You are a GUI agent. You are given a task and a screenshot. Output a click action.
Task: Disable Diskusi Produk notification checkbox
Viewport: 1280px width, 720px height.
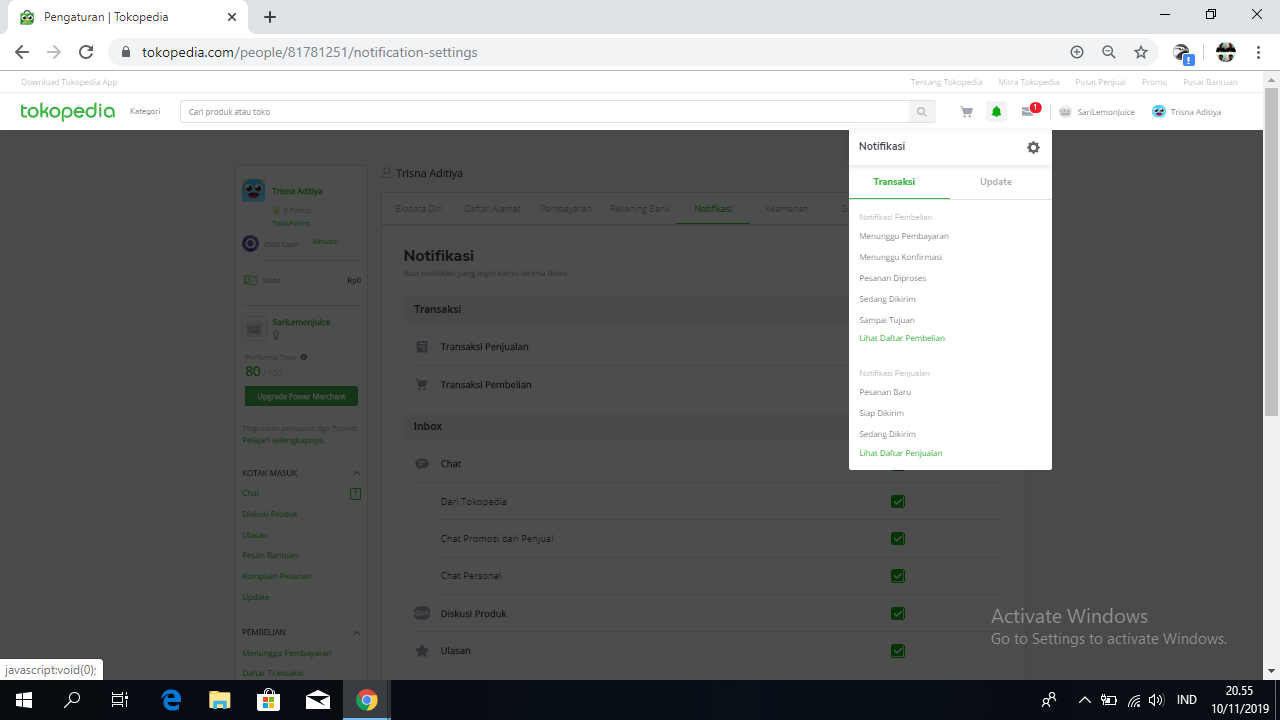coord(898,613)
